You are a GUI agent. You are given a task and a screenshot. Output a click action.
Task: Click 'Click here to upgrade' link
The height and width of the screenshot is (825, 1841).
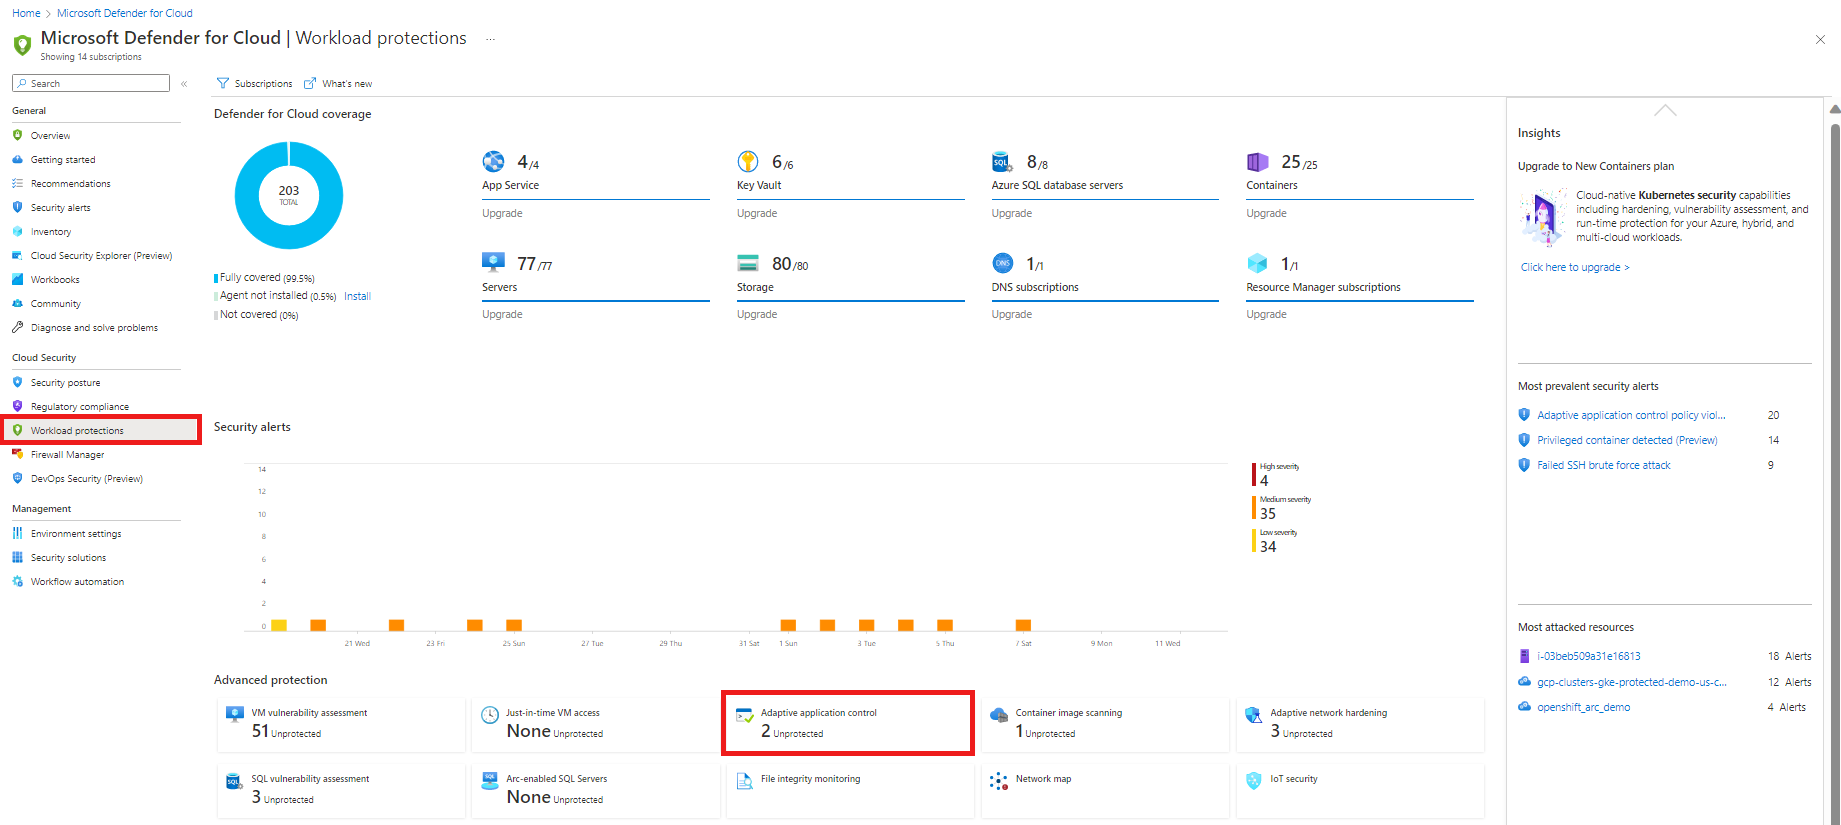[1575, 268]
